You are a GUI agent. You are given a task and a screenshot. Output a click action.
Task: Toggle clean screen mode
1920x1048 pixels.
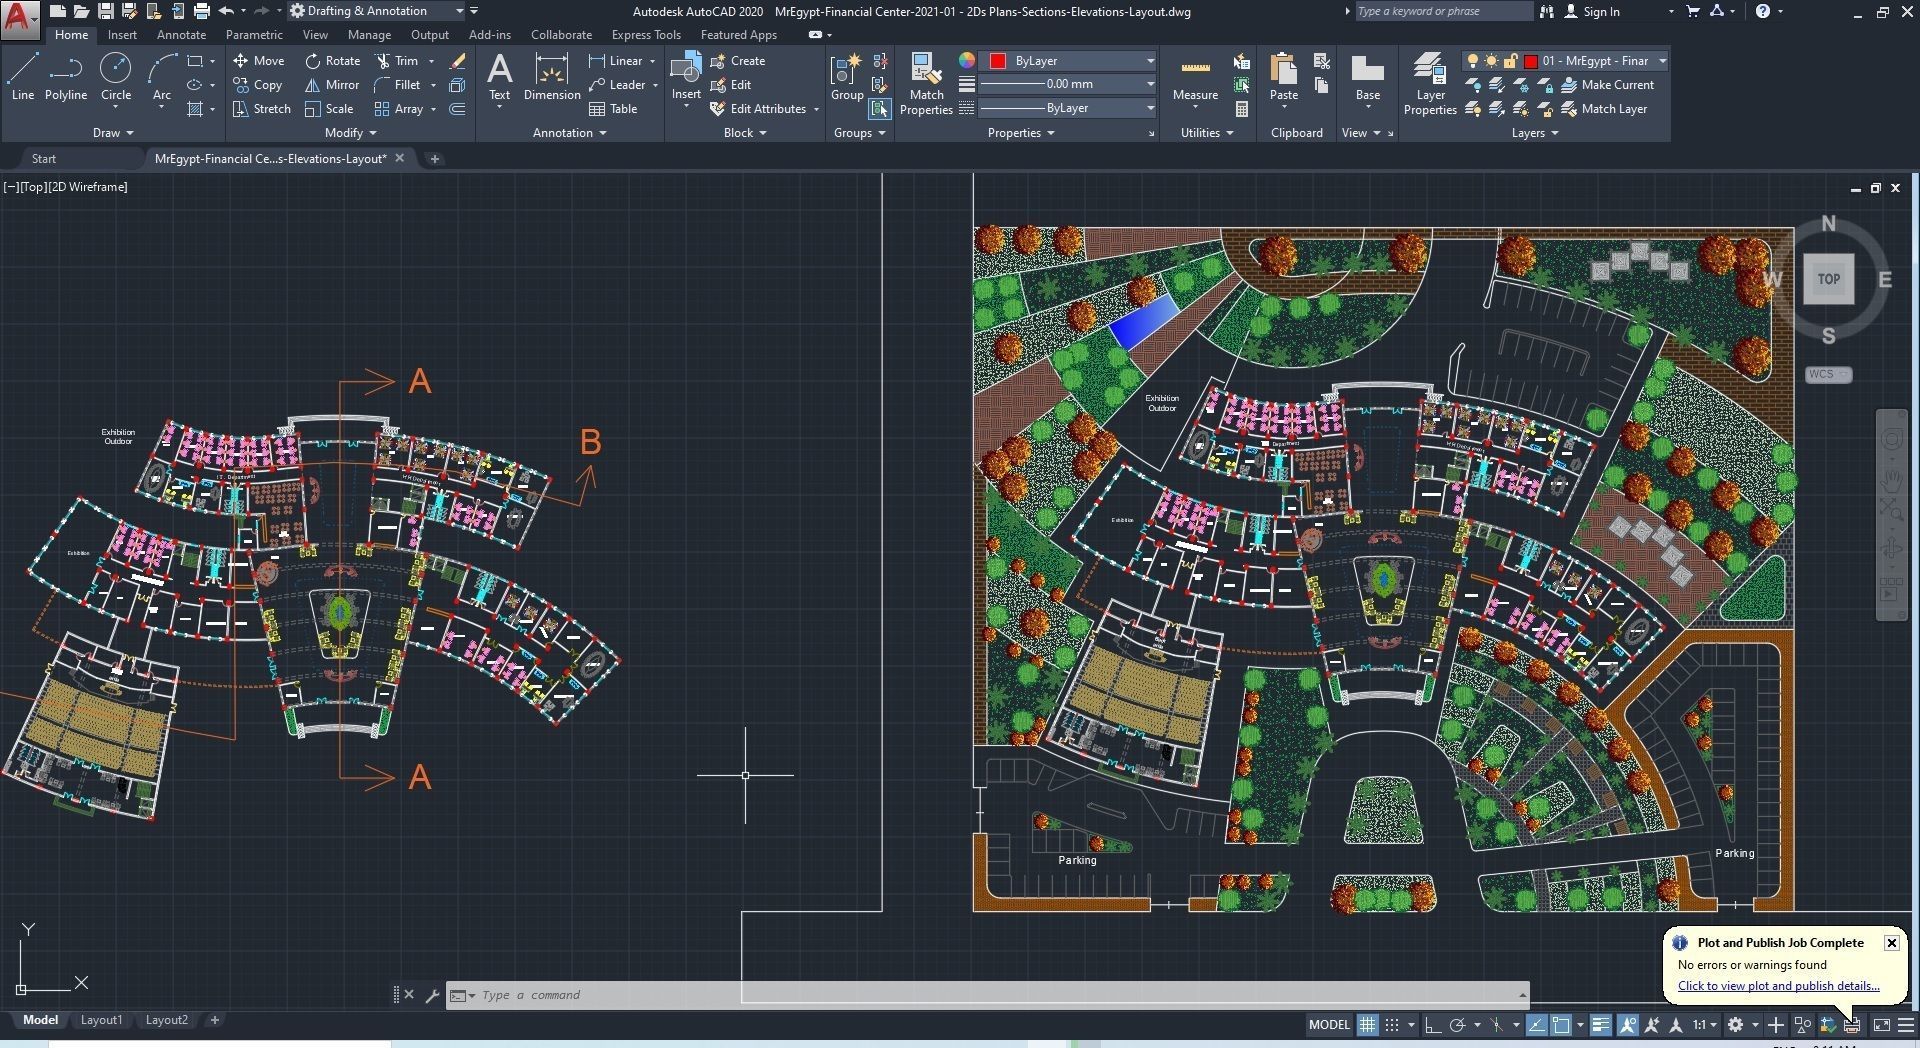(1881, 1025)
